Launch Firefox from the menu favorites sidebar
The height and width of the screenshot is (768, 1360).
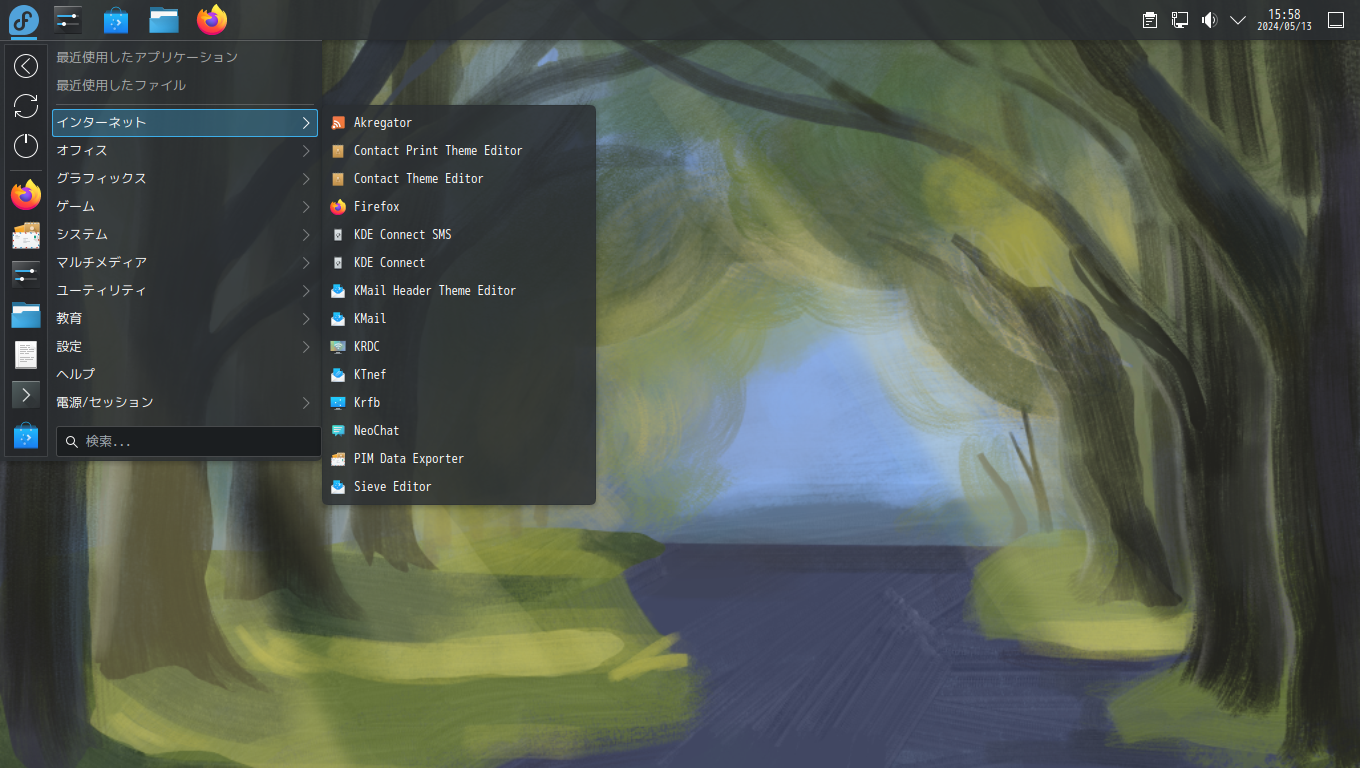click(26, 195)
